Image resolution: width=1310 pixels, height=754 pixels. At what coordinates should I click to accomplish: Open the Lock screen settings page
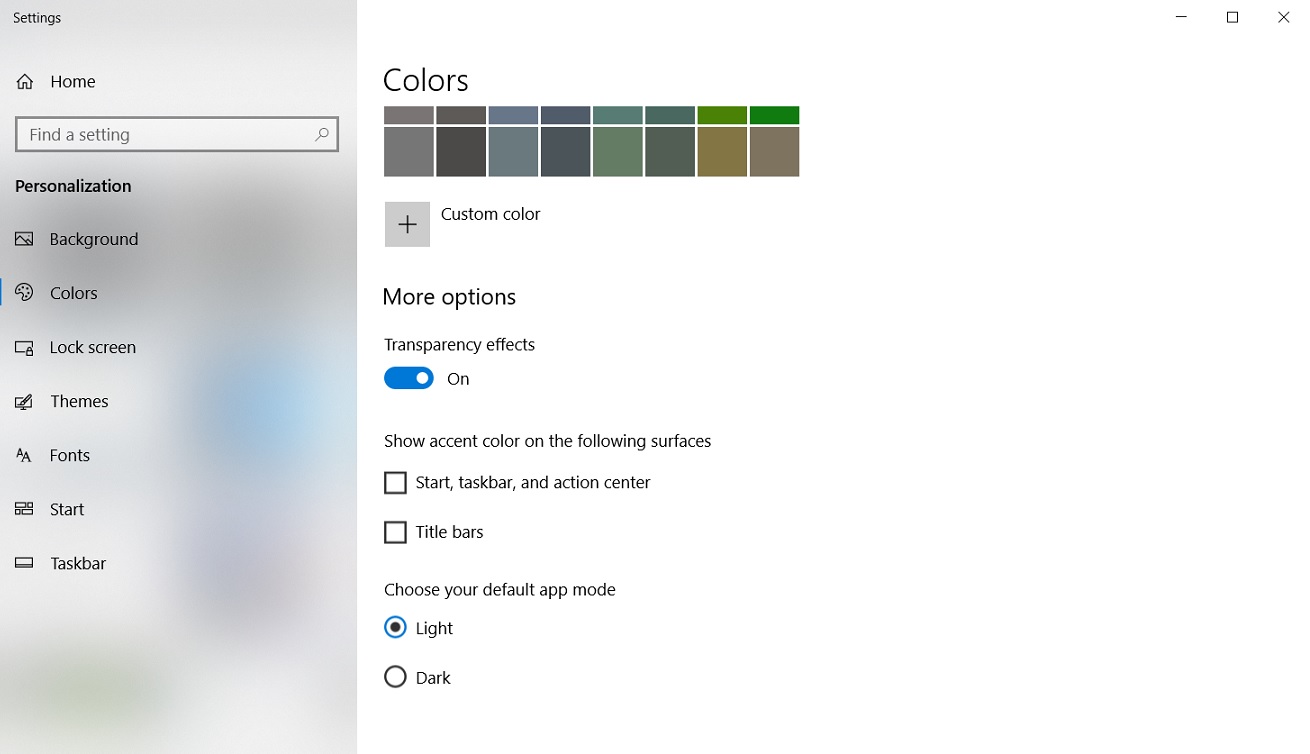click(x=178, y=347)
